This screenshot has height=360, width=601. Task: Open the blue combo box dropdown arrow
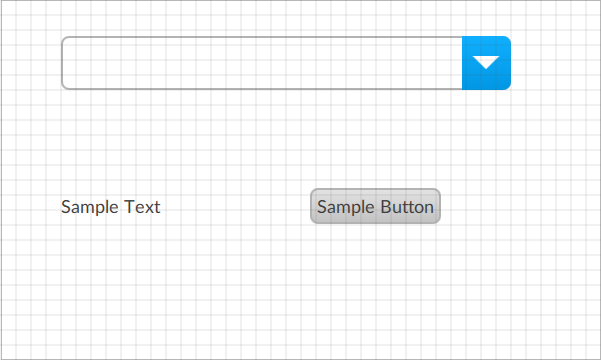point(486,63)
